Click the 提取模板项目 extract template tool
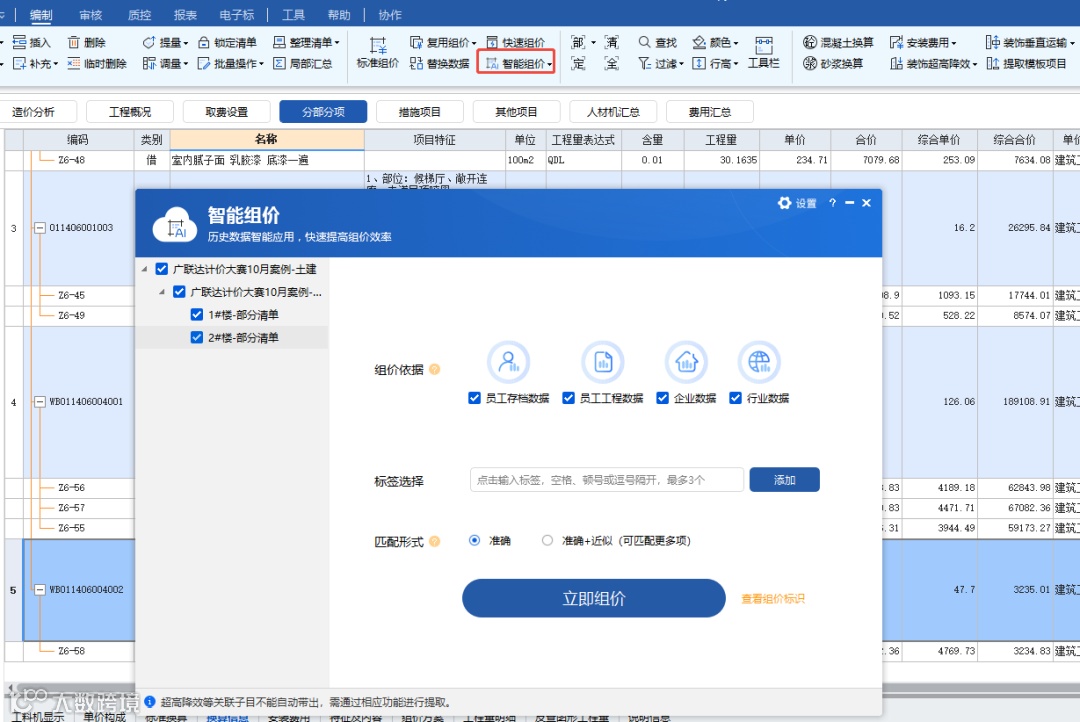 [1027, 63]
